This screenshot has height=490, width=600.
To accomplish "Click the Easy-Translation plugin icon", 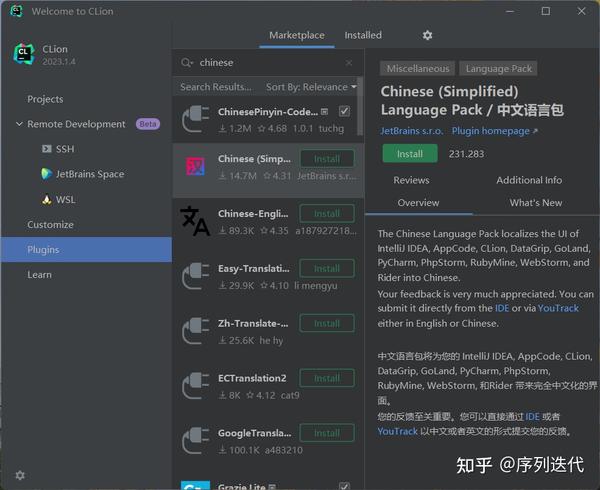I will click(x=196, y=276).
